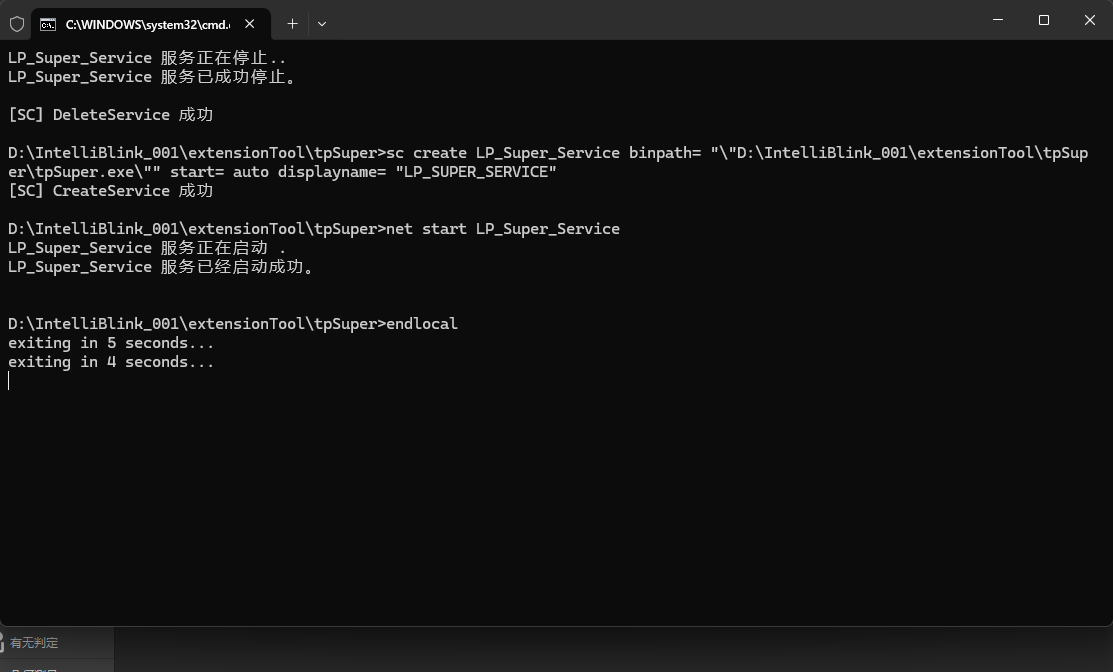Click the "exiting in 4 seconds..." line
The image size is (1113, 672).
(111, 362)
